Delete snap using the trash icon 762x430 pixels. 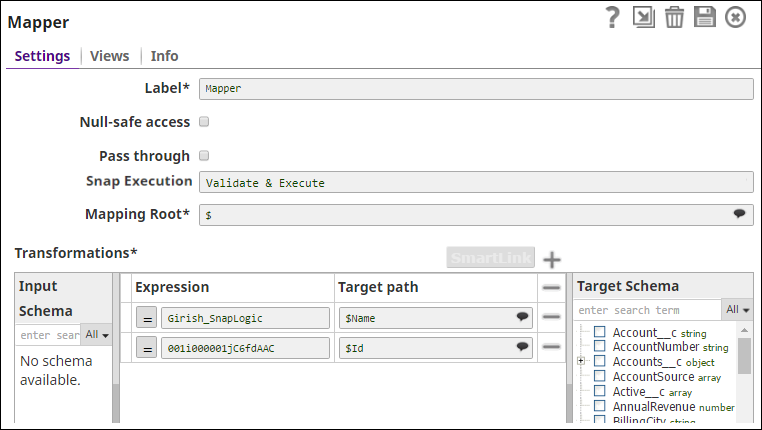tap(674, 17)
